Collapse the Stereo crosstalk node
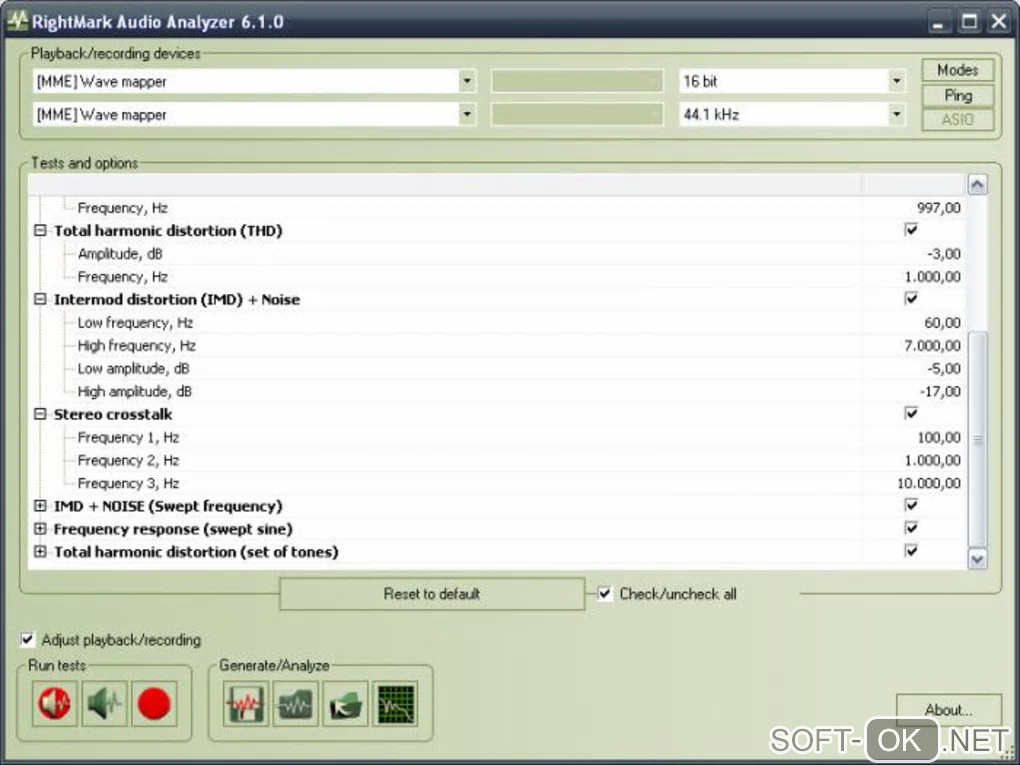The height and width of the screenshot is (765, 1020). pos(40,414)
